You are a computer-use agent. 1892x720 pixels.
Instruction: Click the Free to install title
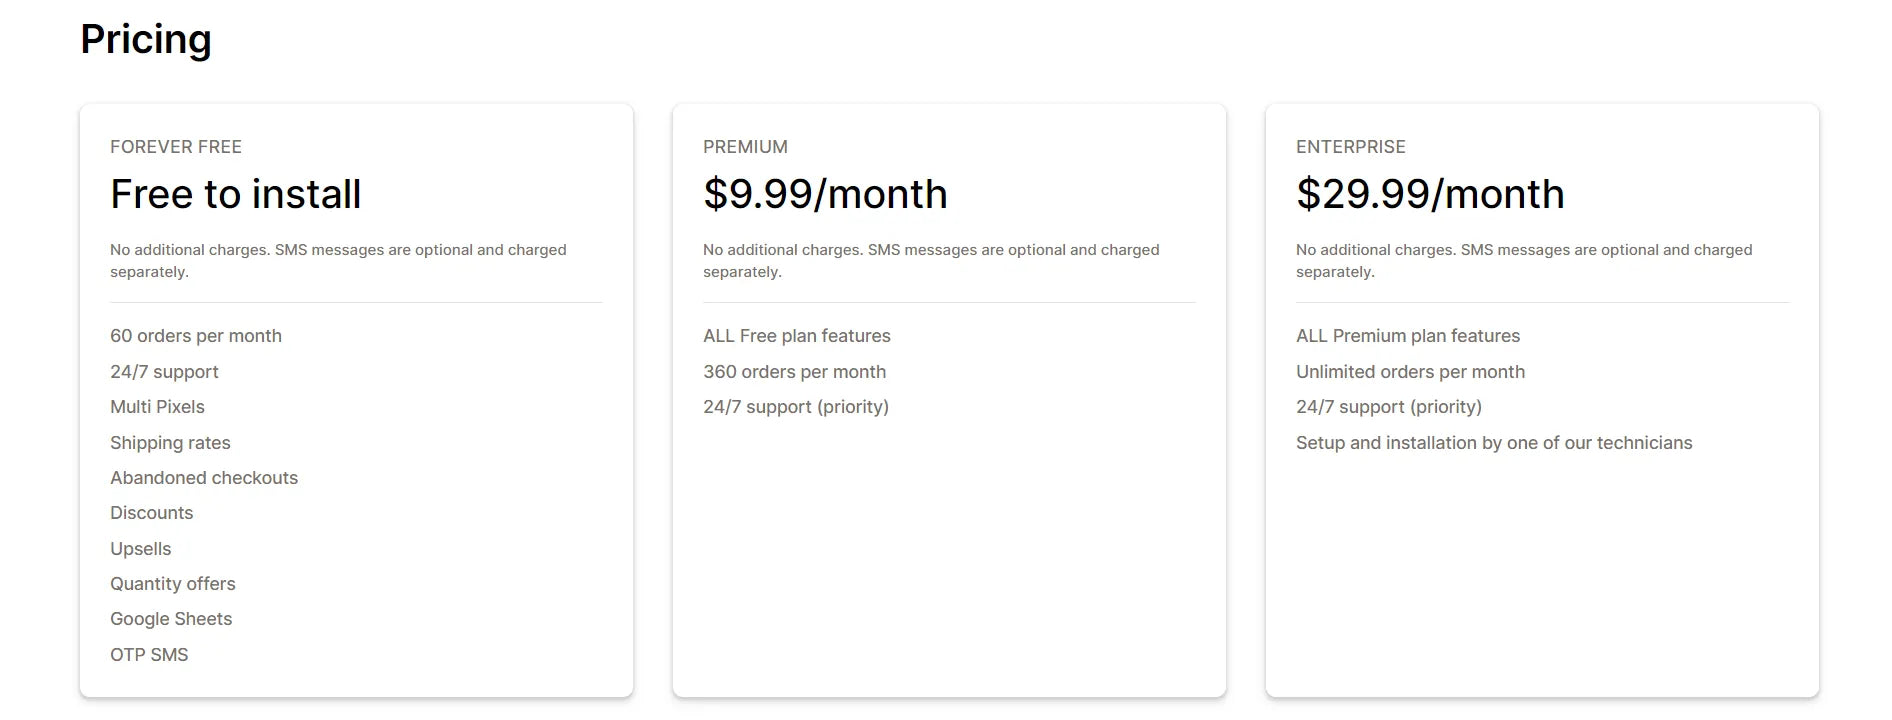pyautogui.click(x=236, y=194)
